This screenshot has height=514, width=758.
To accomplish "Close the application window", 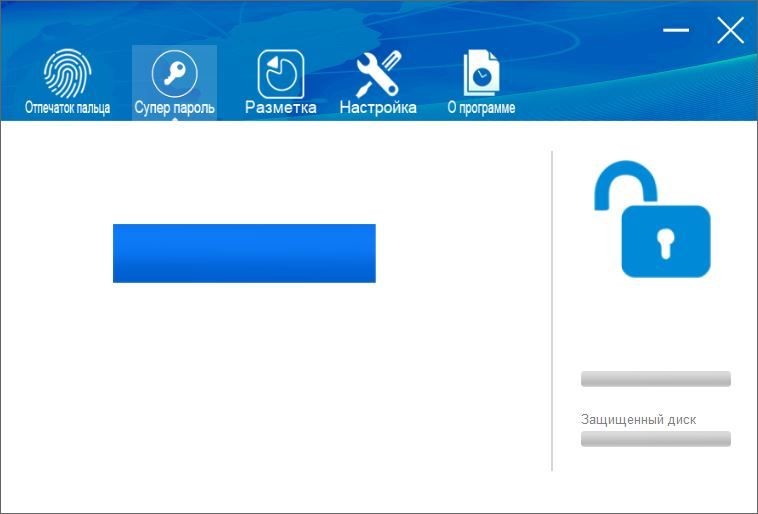I will point(730,30).
